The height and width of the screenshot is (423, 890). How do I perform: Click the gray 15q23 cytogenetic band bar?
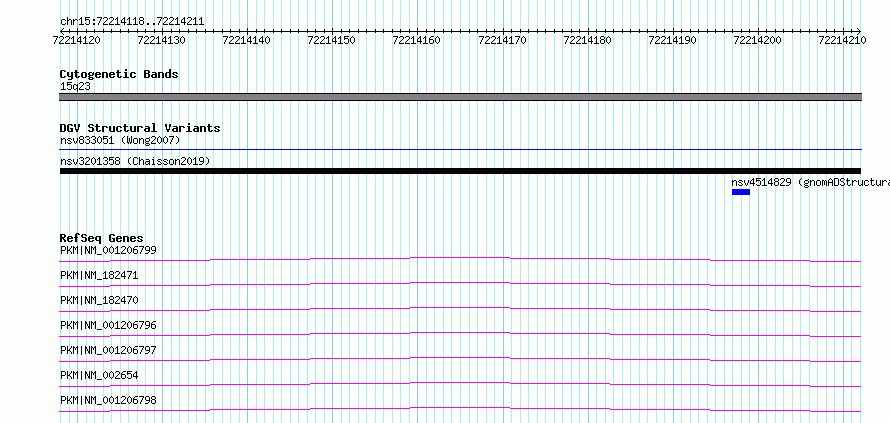click(x=460, y=97)
